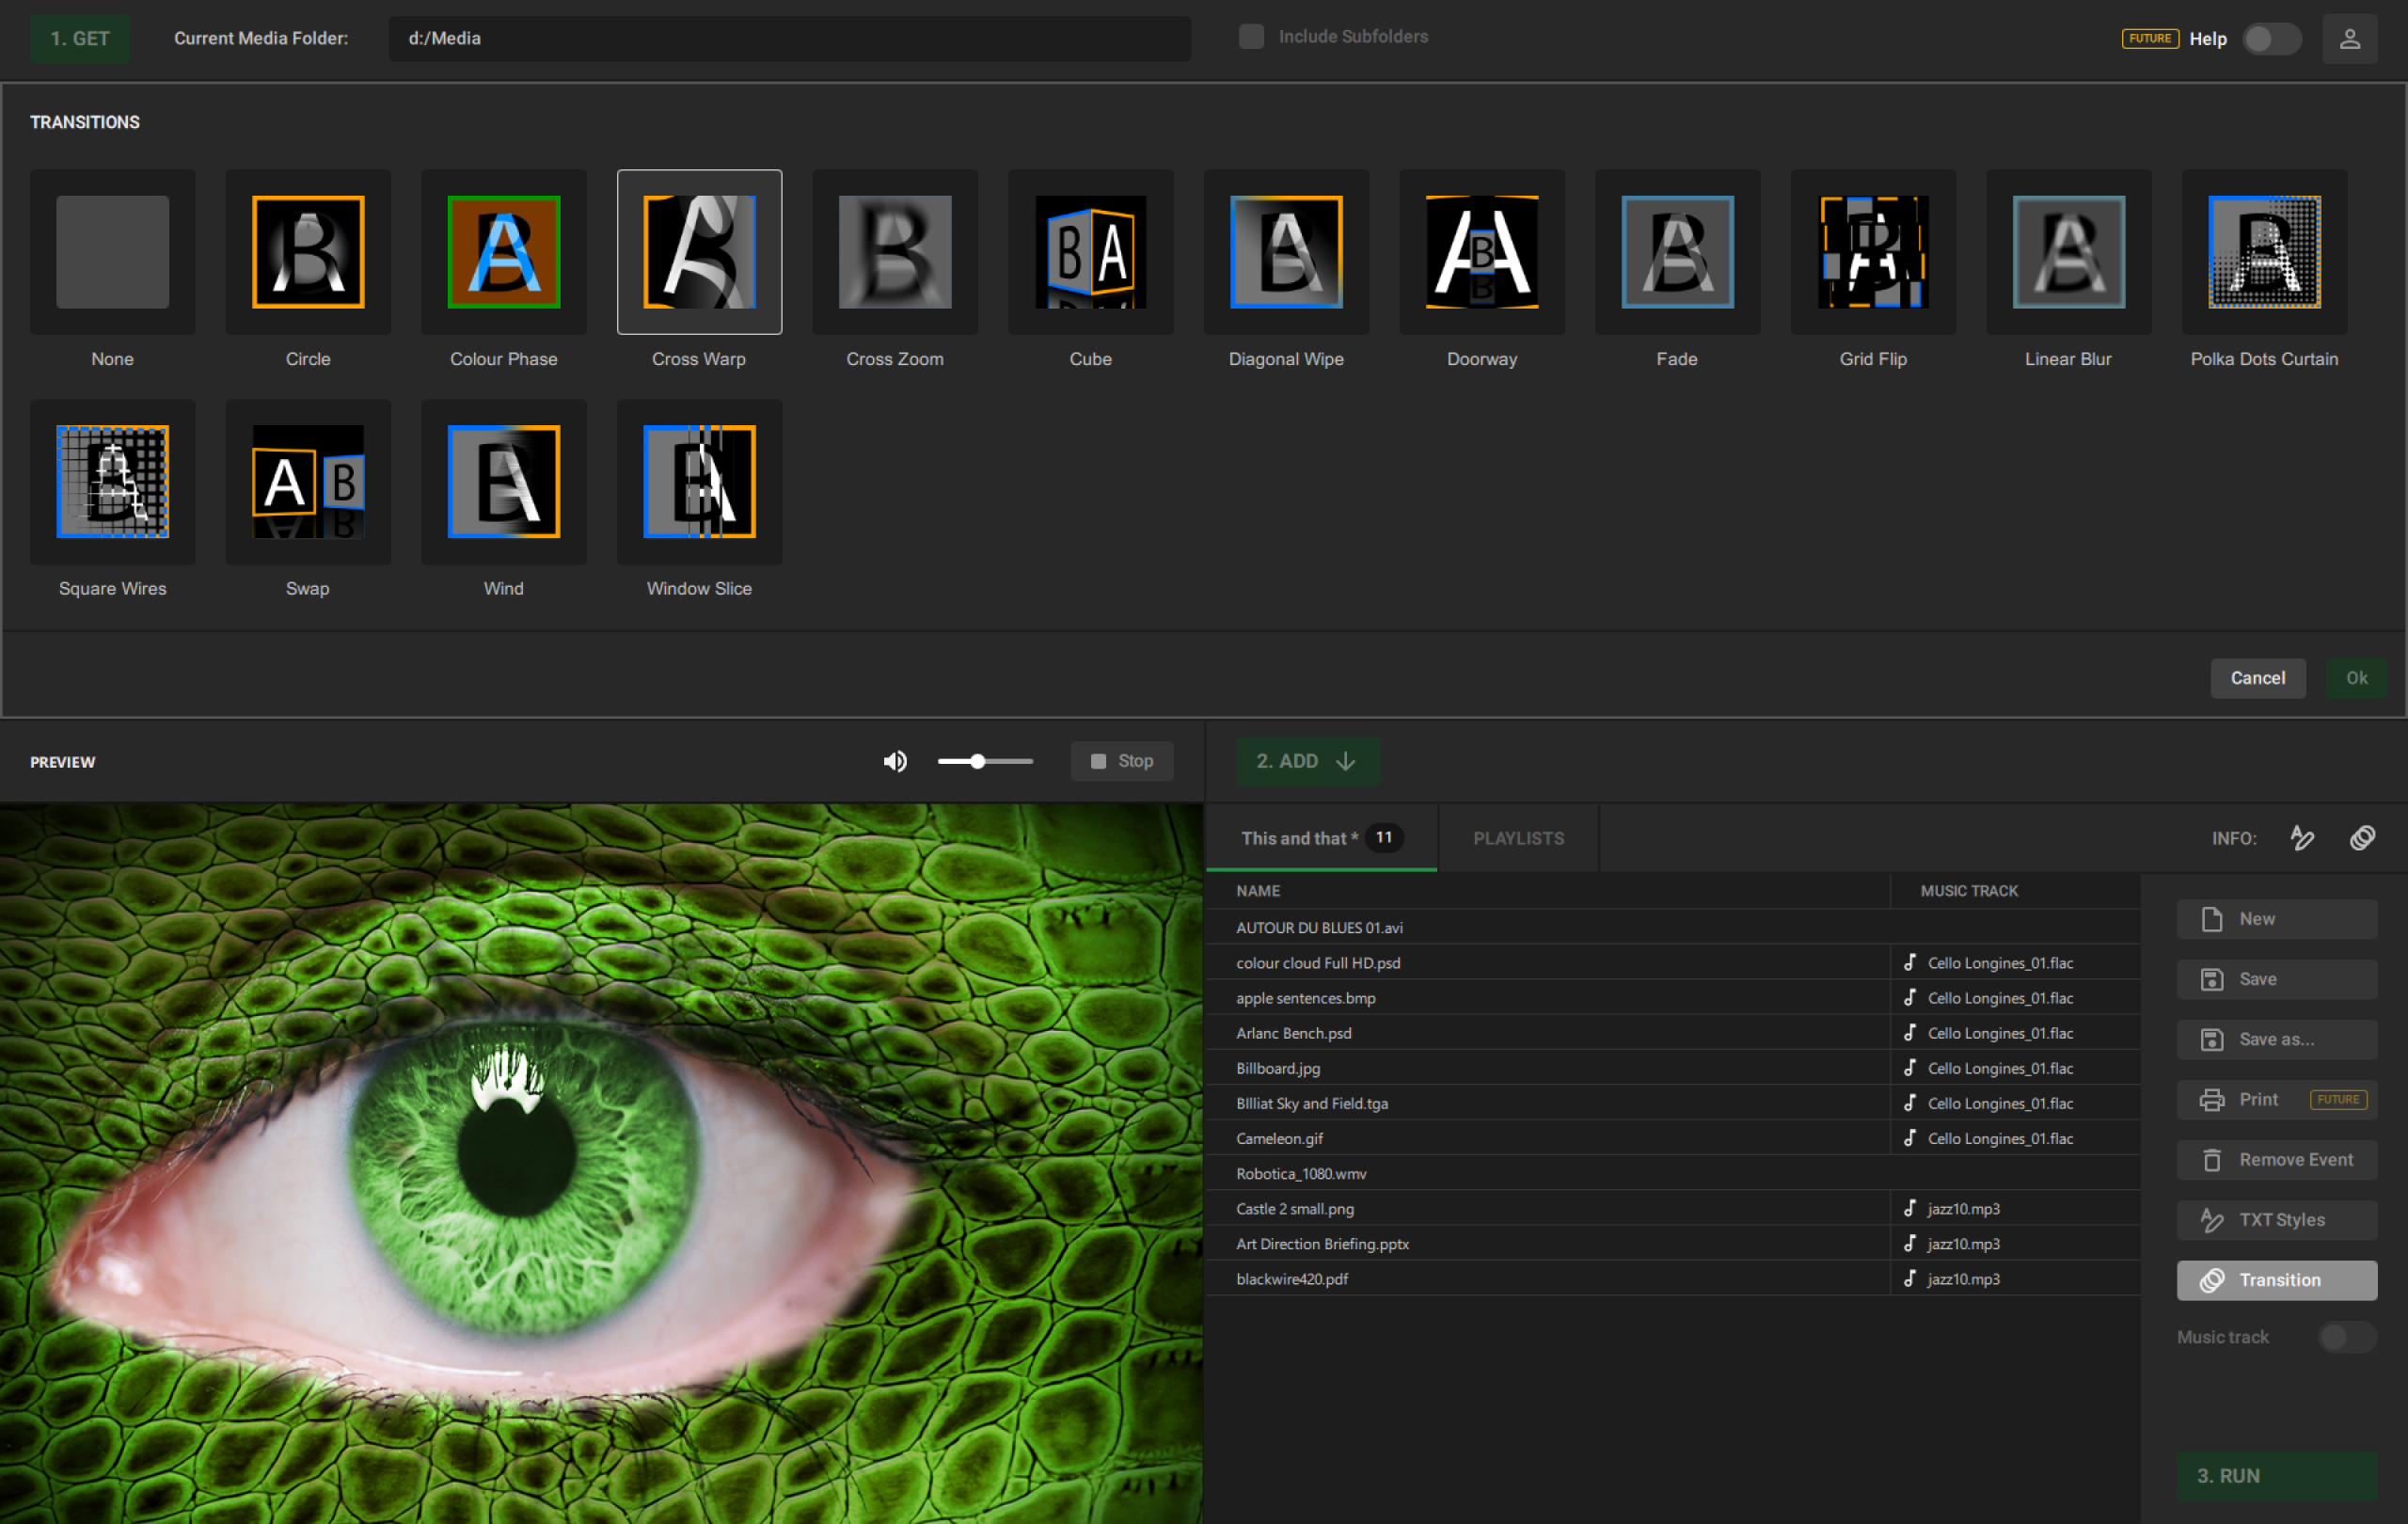Image resolution: width=2408 pixels, height=1524 pixels.
Task: Click the Current Media Folder path field
Action: point(789,39)
